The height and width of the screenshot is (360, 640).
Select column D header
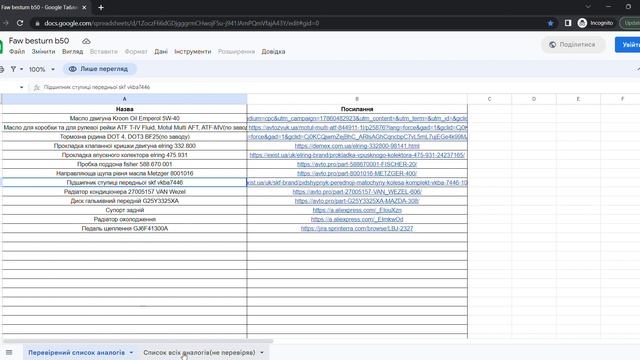[x=534, y=99]
